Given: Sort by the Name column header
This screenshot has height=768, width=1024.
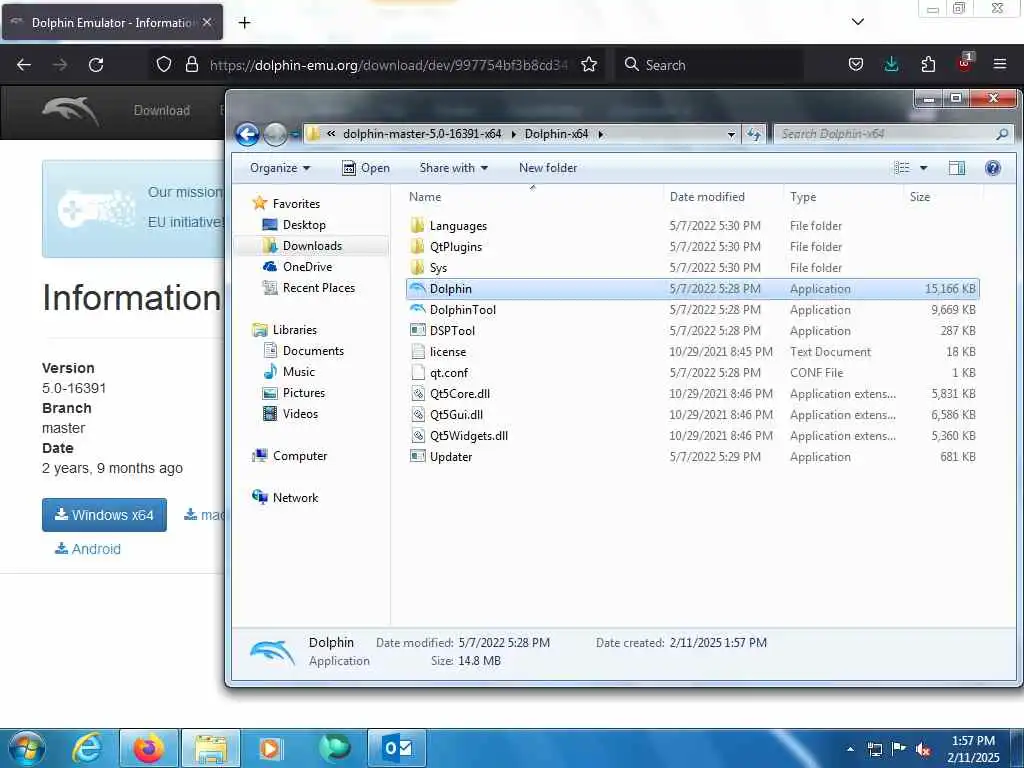Looking at the screenshot, I should pos(424,197).
